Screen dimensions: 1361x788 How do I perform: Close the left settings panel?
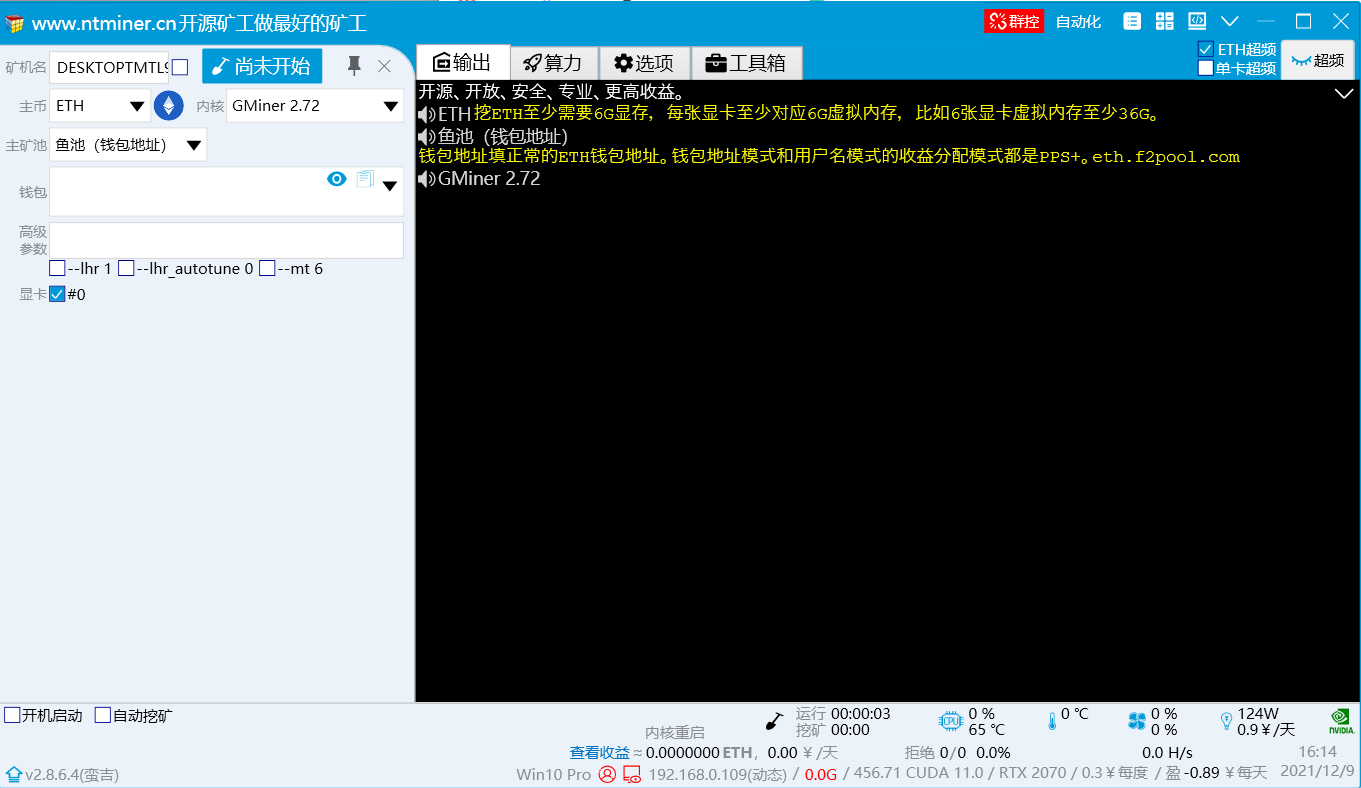point(384,66)
